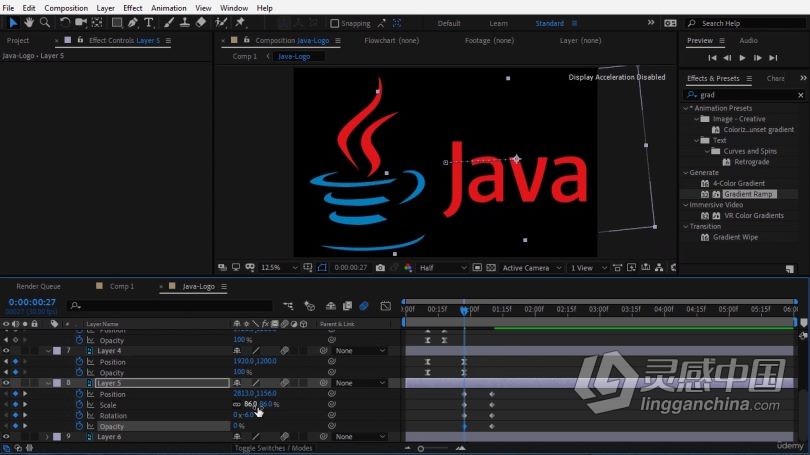This screenshot has width=810, height=455.
Task: Select the Brush tool
Action: click(169, 23)
